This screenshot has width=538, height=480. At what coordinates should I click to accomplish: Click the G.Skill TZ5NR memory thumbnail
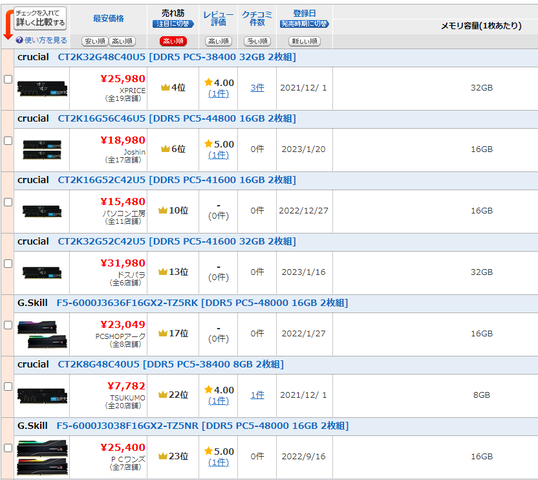(x=42, y=457)
